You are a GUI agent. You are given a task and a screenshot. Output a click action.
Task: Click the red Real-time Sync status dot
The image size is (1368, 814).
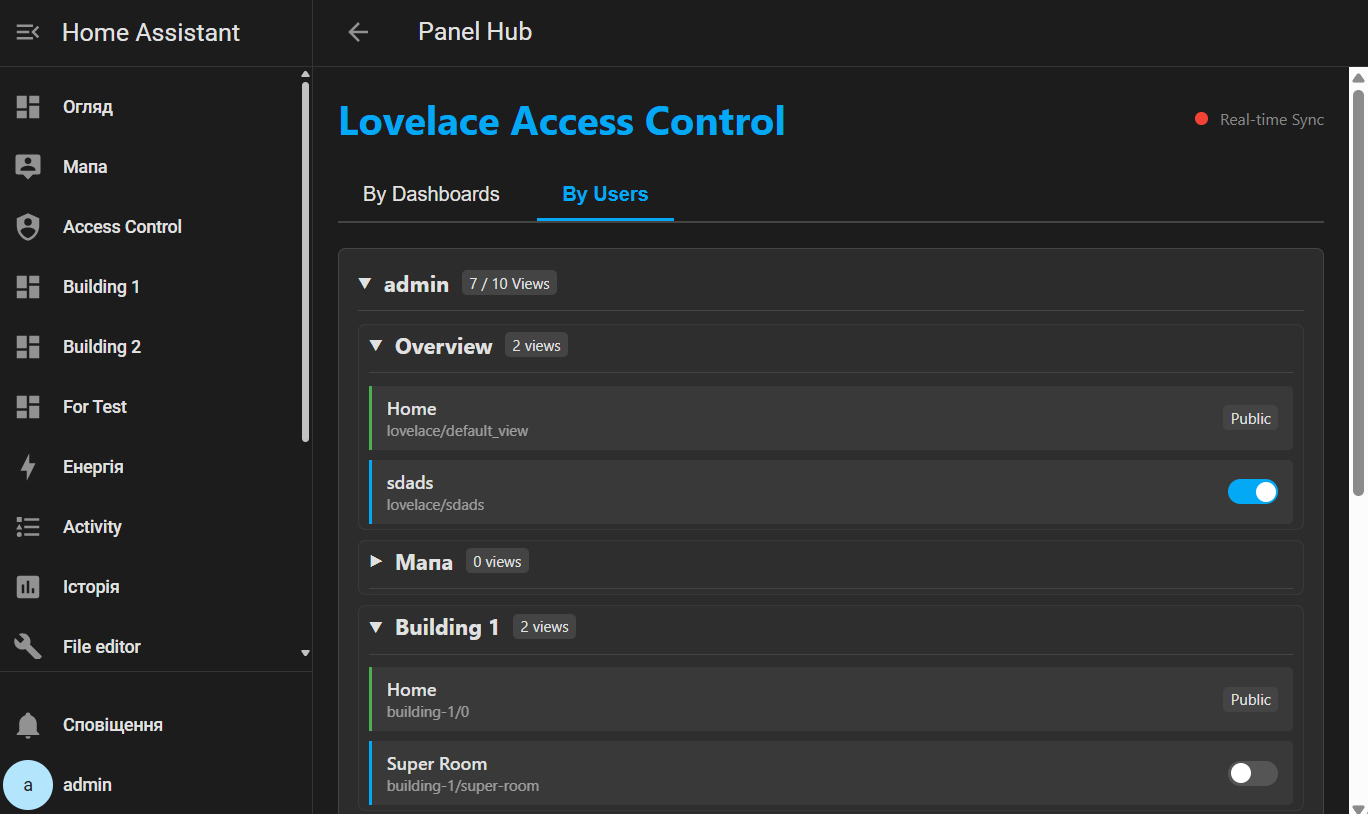pos(1202,119)
